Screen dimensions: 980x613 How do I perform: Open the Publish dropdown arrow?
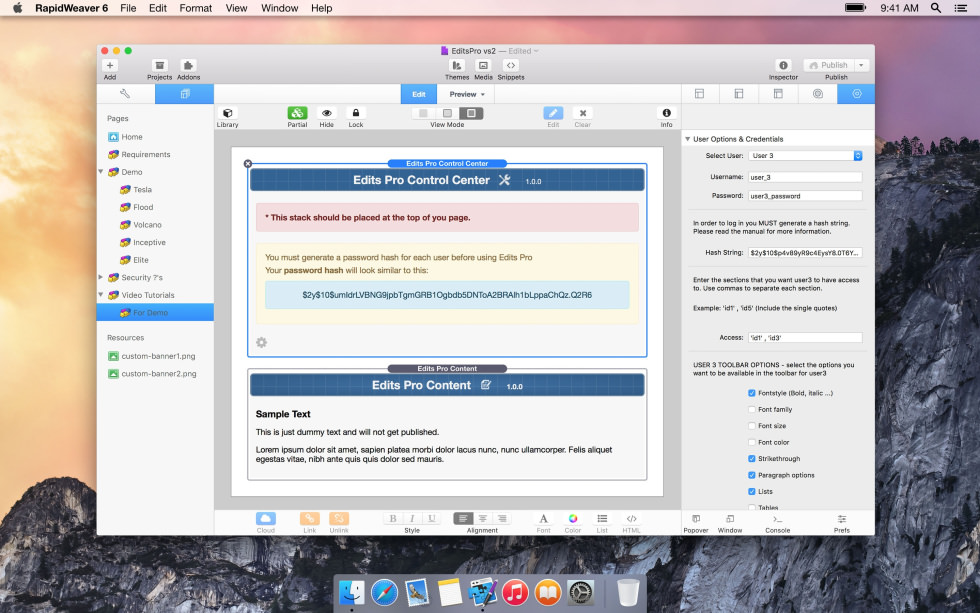[861, 65]
